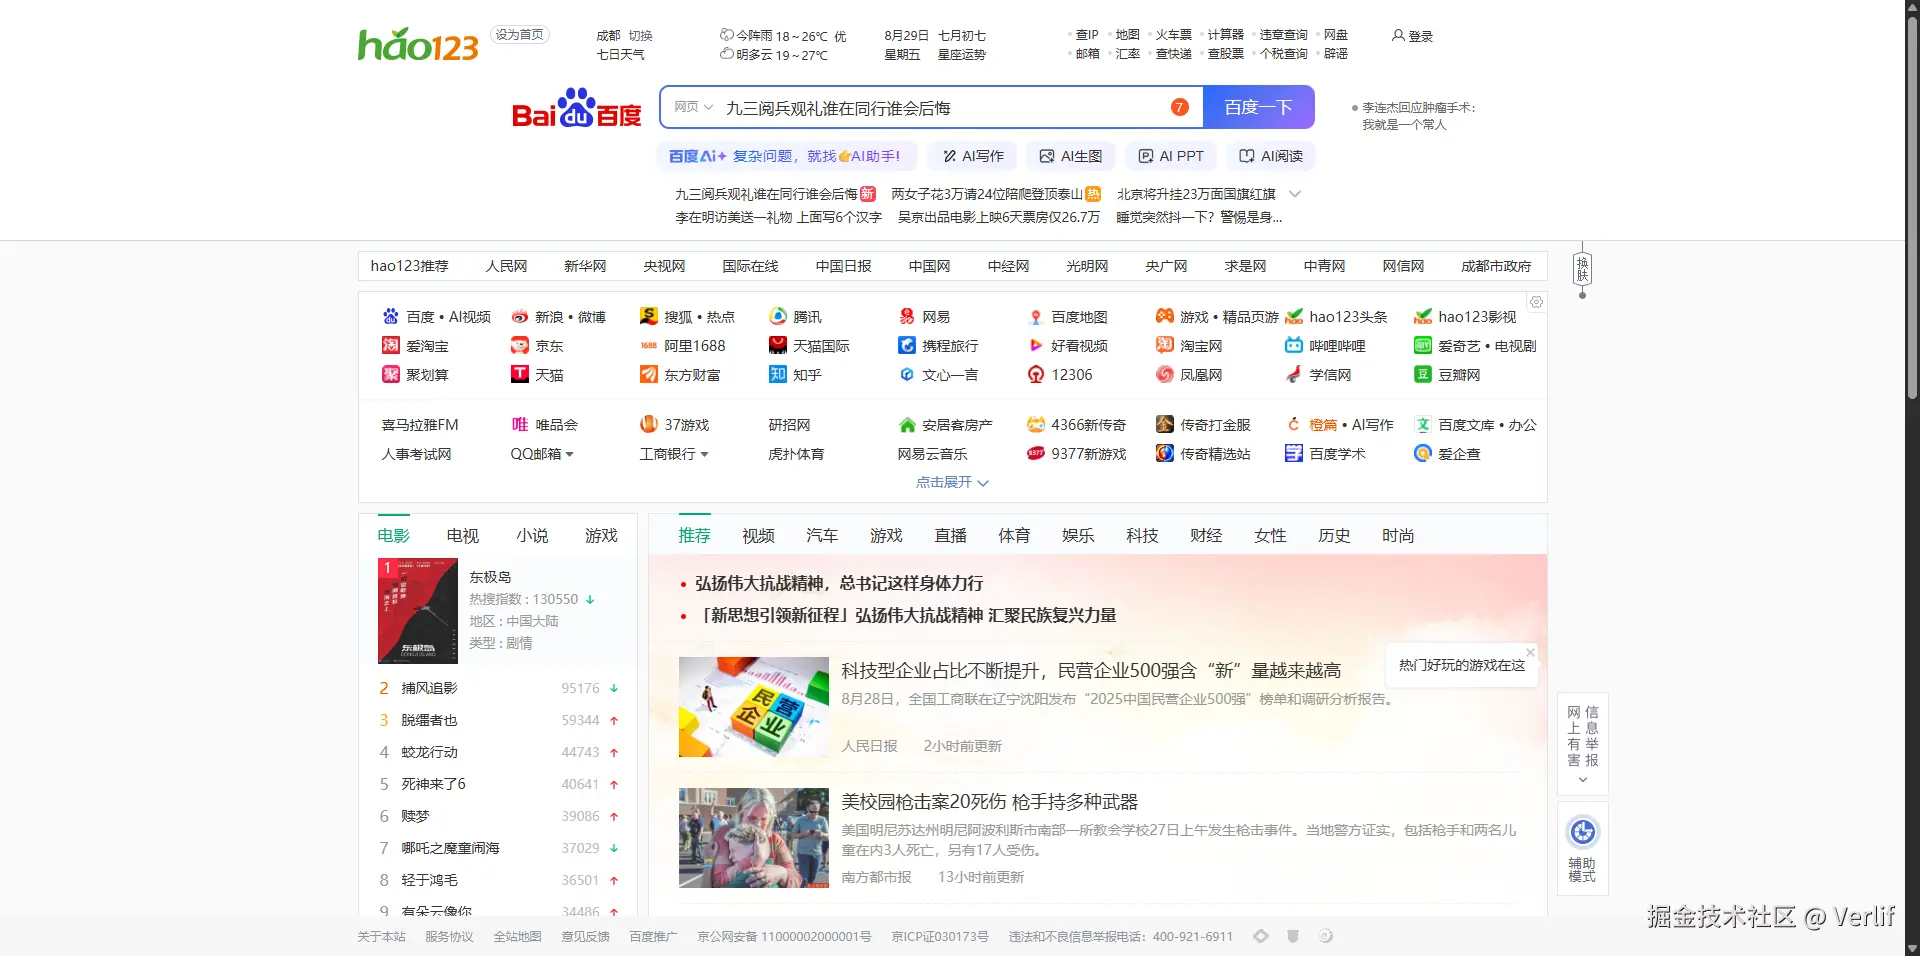Click the login user icon 登录
Screen dimensions: 1920x956
(x=1398, y=36)
